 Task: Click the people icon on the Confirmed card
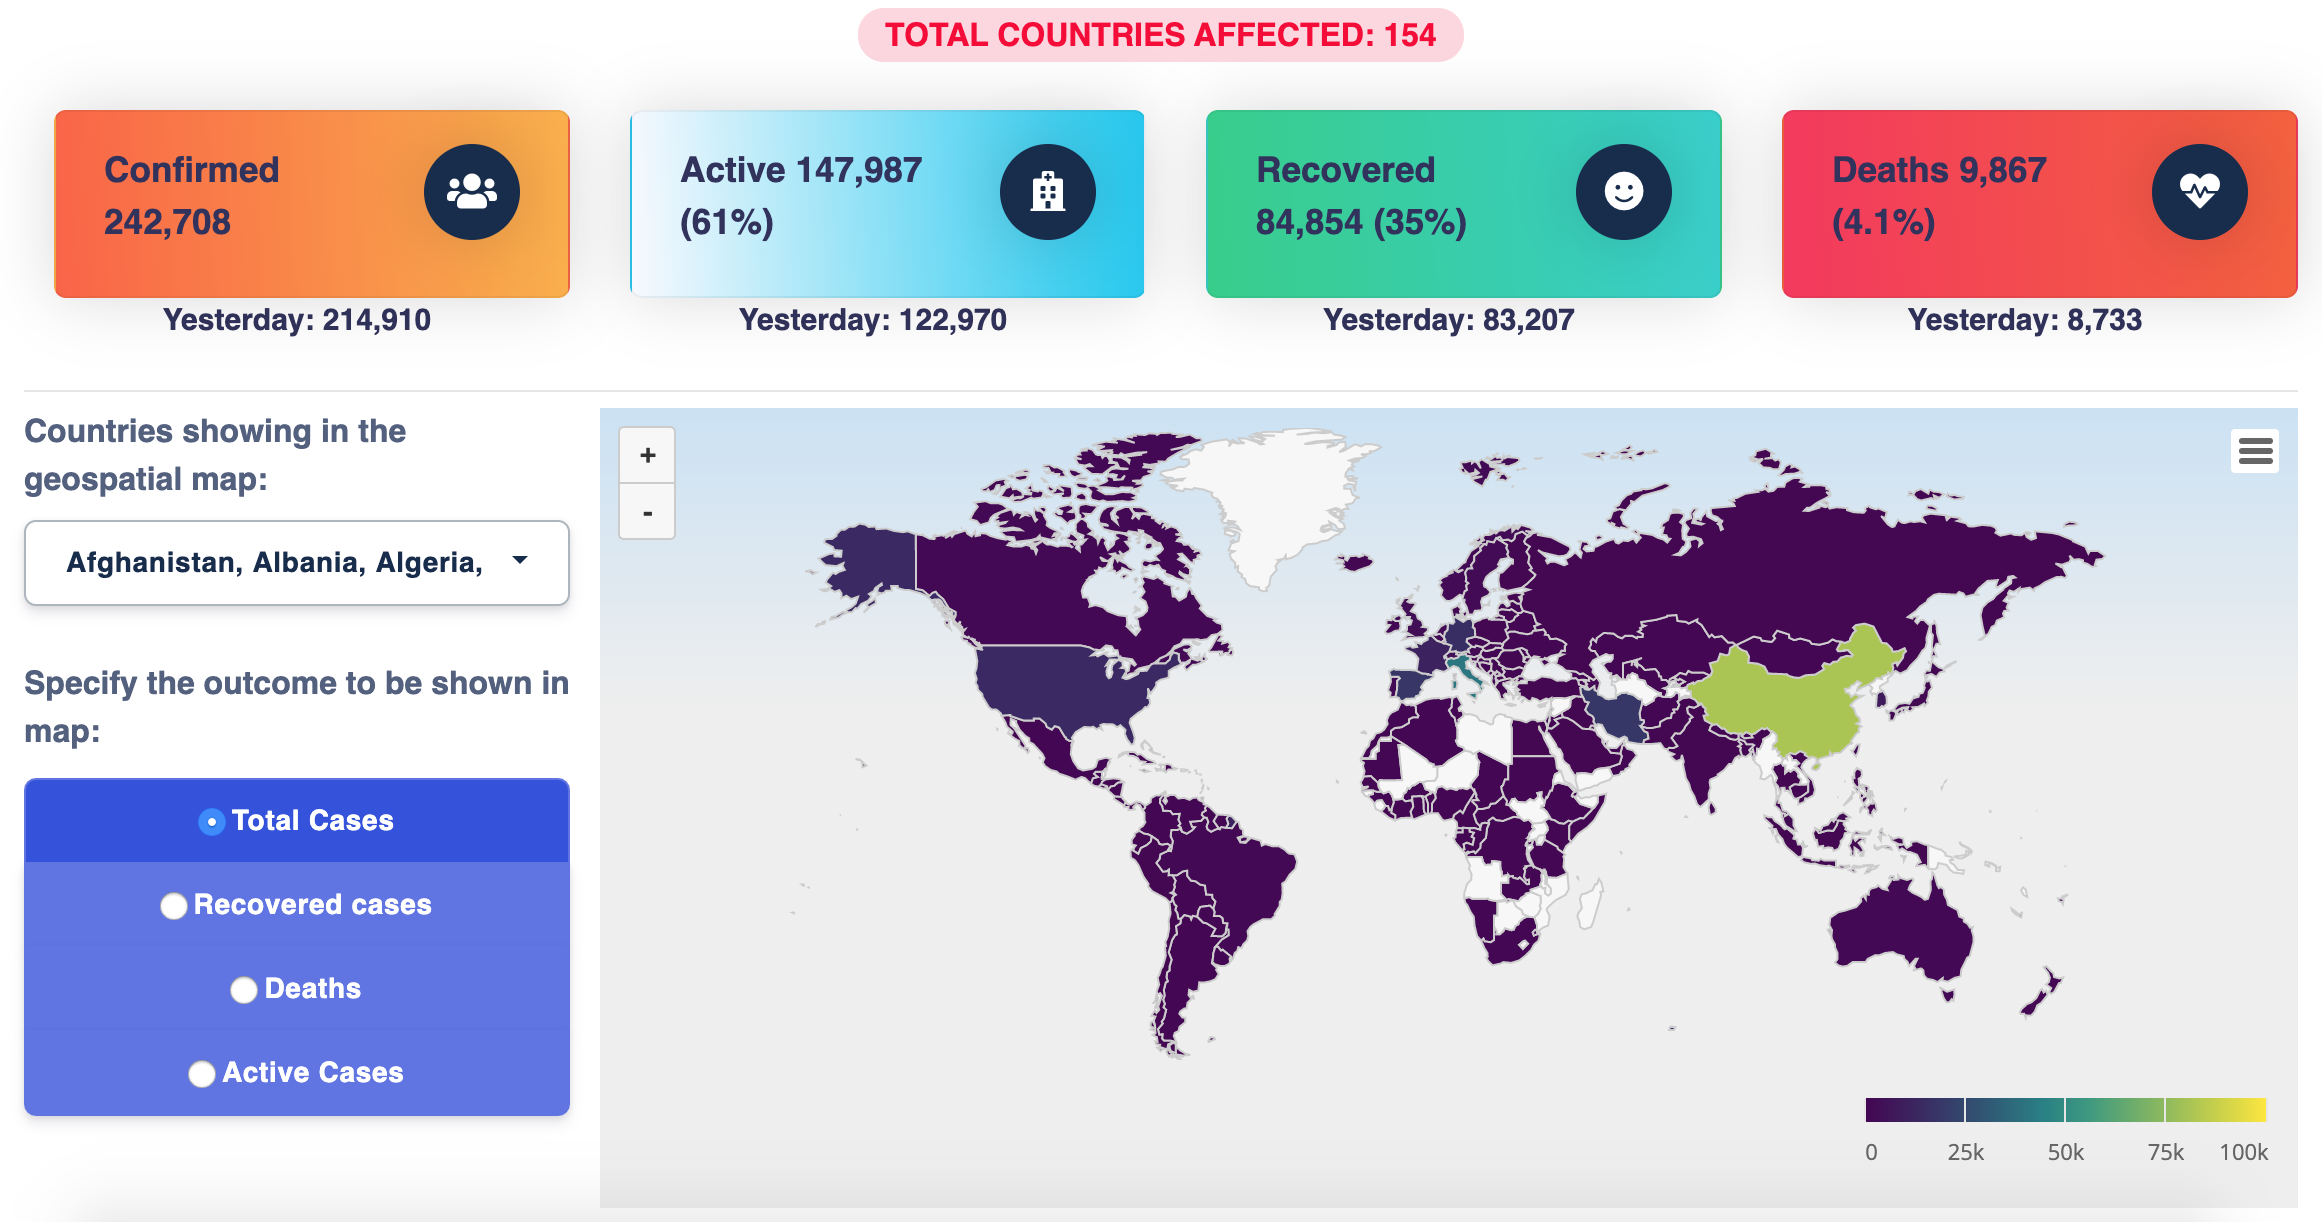[471, 192]
